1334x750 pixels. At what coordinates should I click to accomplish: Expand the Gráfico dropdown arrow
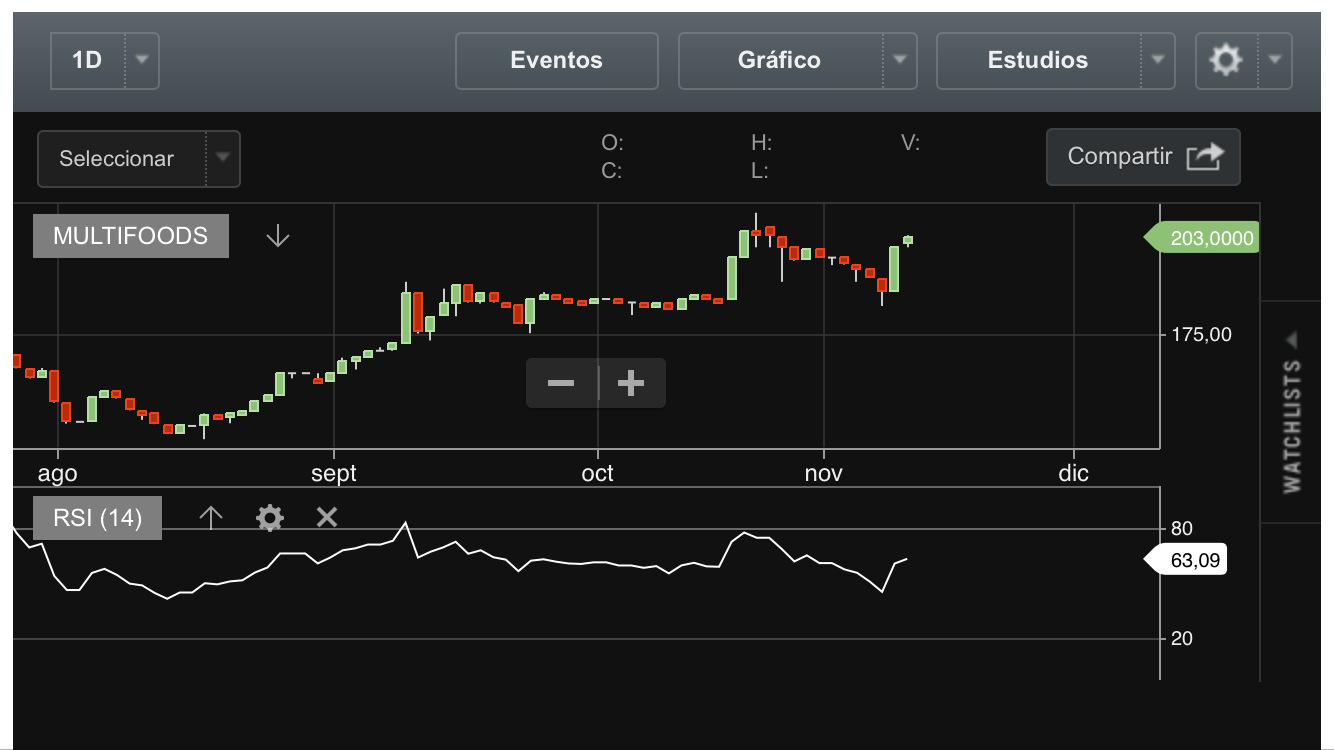900,60
